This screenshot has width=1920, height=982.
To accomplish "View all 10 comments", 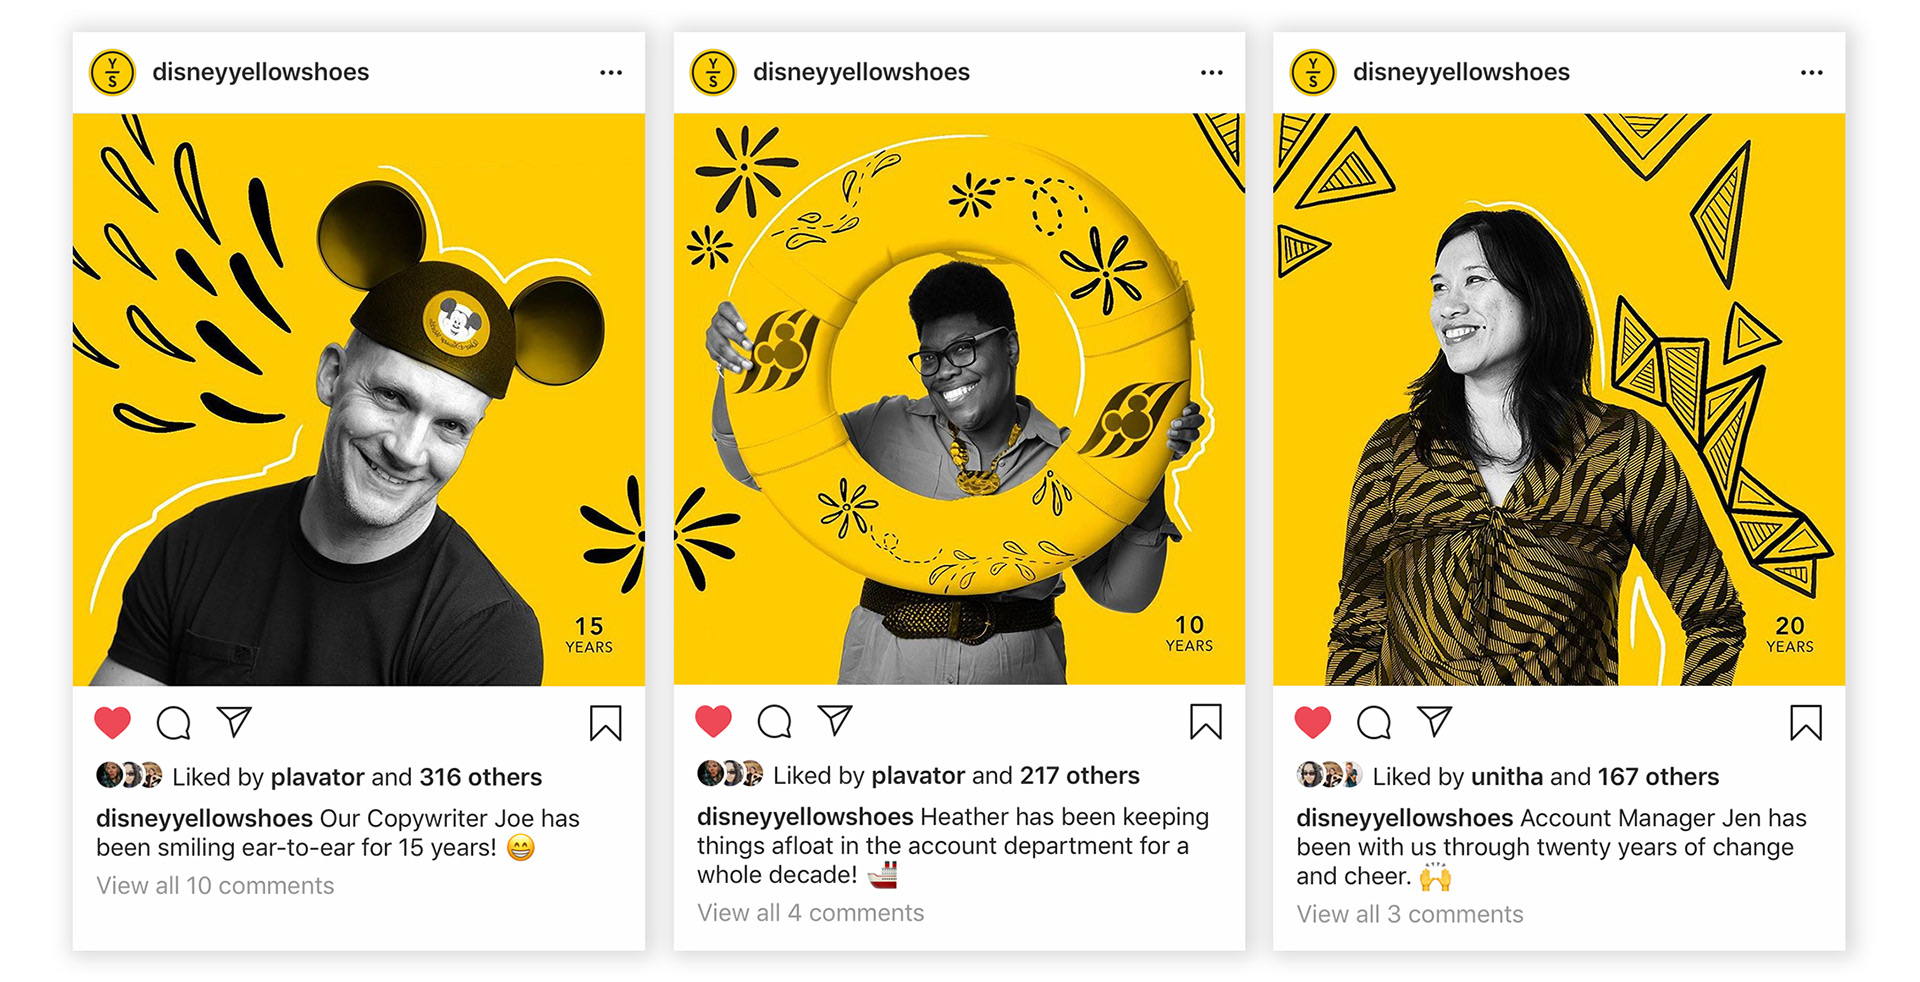I will click(215, 886).
